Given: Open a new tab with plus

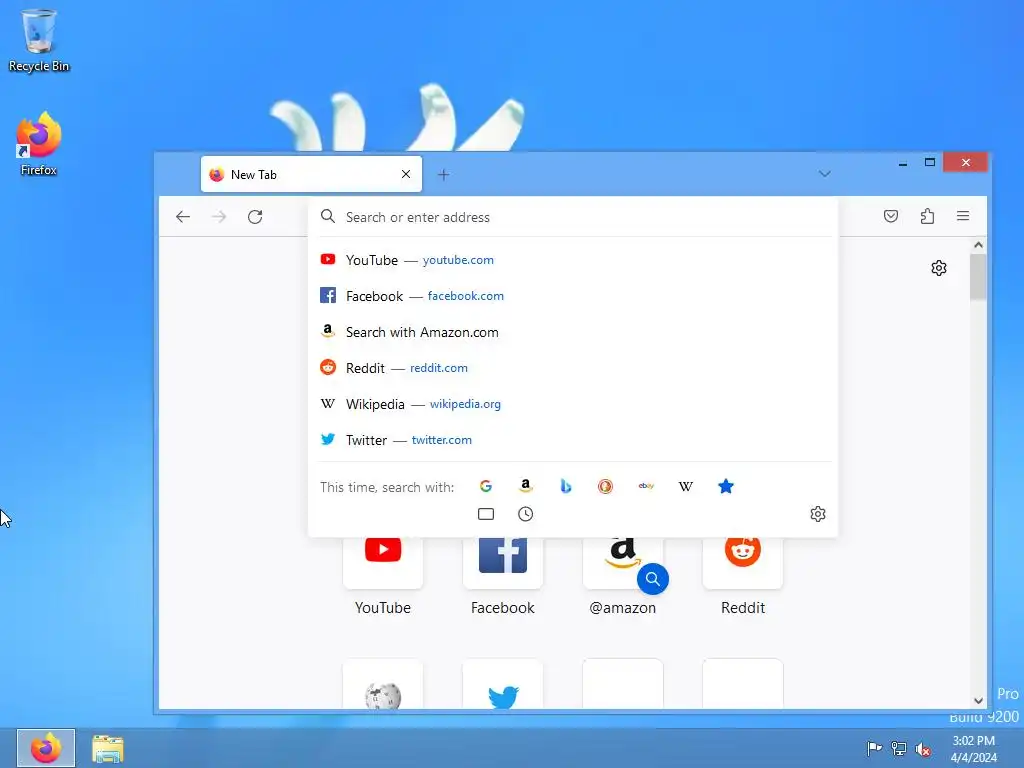Looking at the screenshot, I should pos(443,174).
